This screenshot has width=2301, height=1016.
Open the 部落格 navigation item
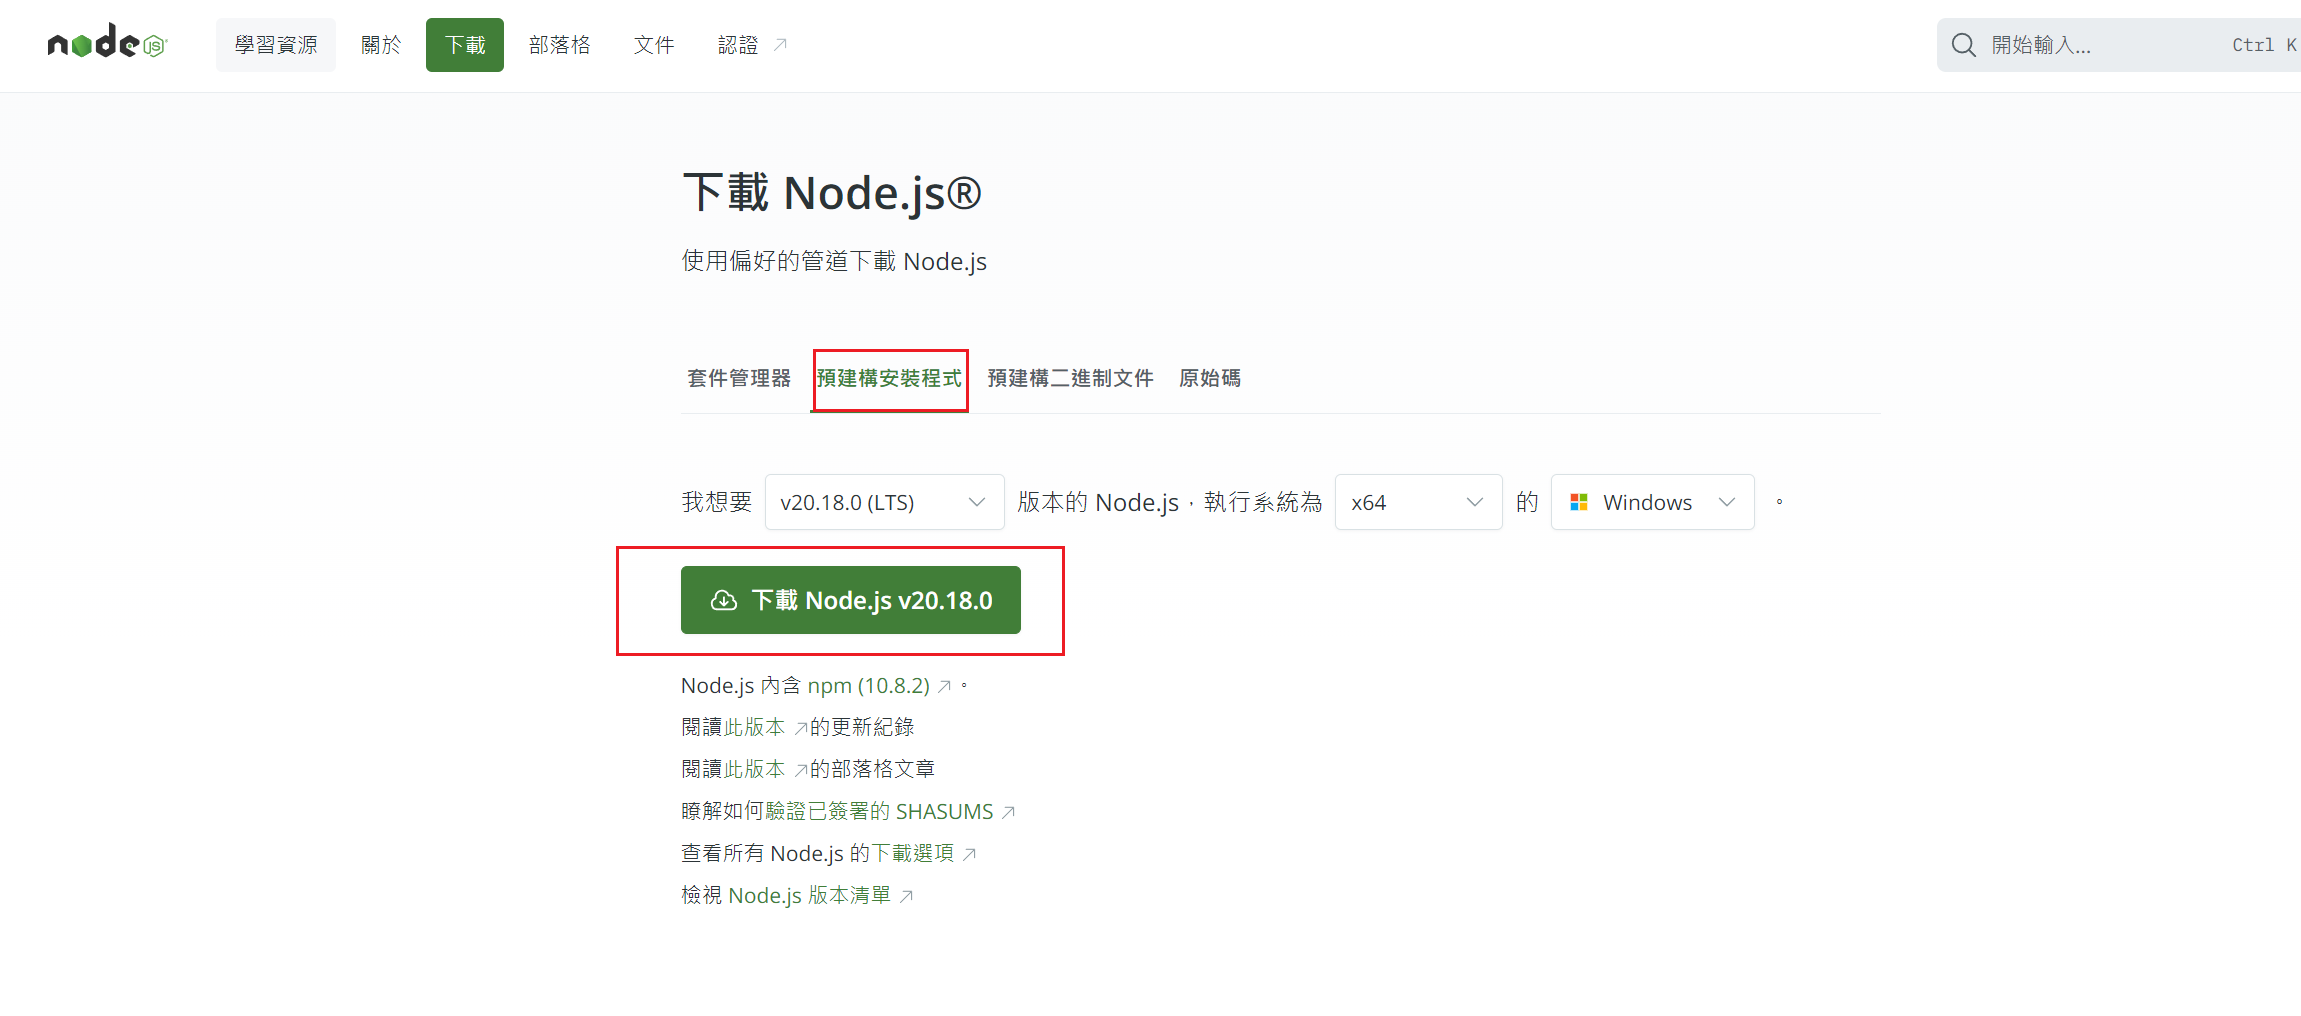[x=560, y=45]
